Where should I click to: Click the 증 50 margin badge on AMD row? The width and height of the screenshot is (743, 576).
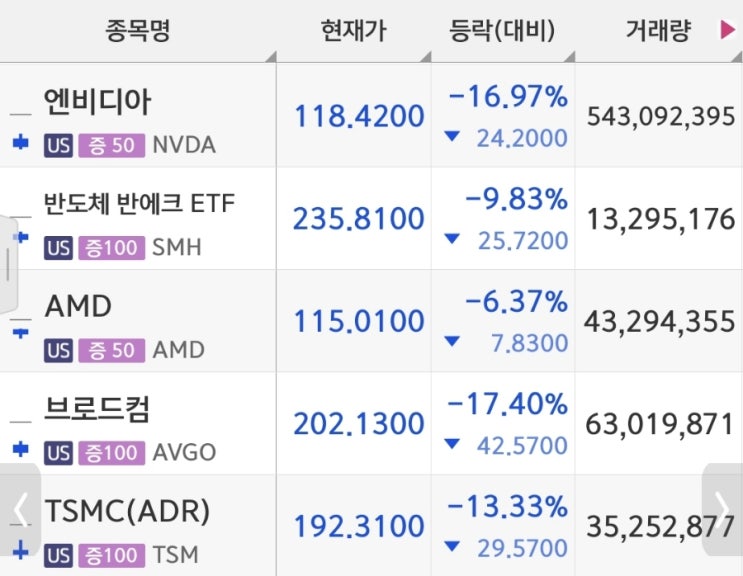coord(111,351)
